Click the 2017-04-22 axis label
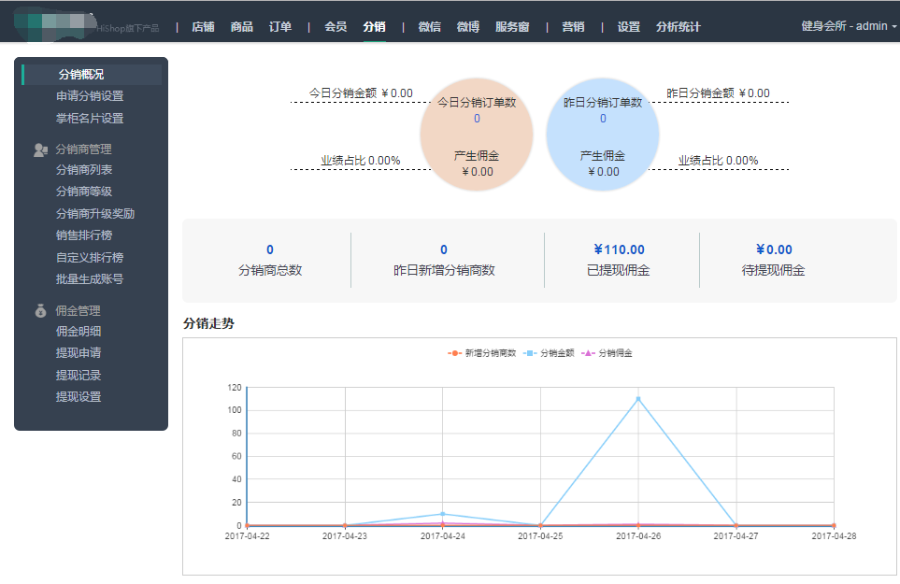Image resolution: width=900 pixels, height=584 pixels. 247,536
